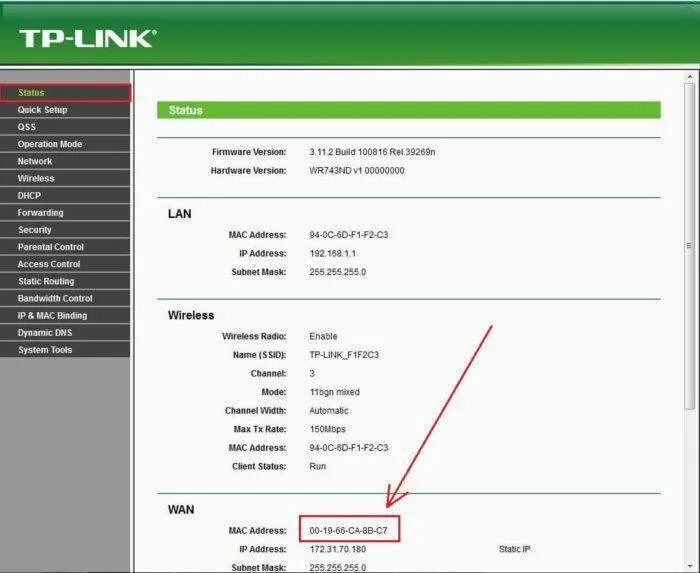The image size is (700, 573).
Task: Select Channel Width Automatic value
Action: tap(329, 411)
